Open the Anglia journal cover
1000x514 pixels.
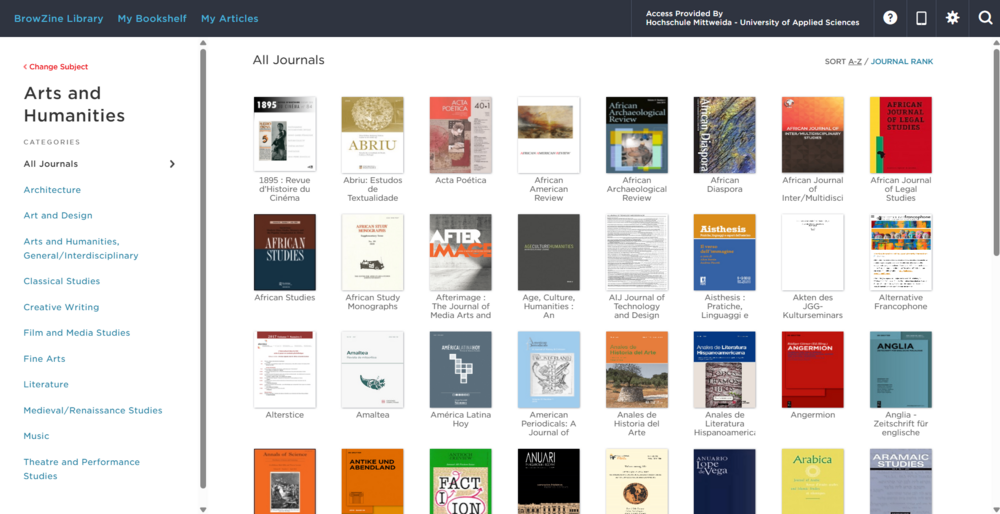[x=900, y=369]
